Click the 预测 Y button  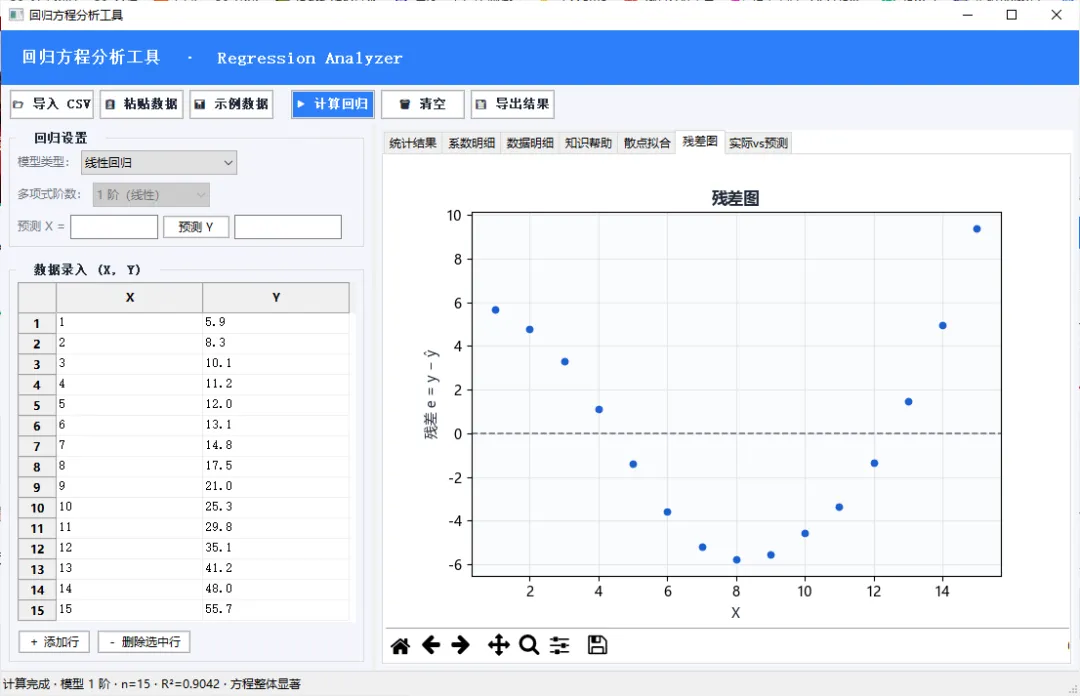(x=196, y=227)
